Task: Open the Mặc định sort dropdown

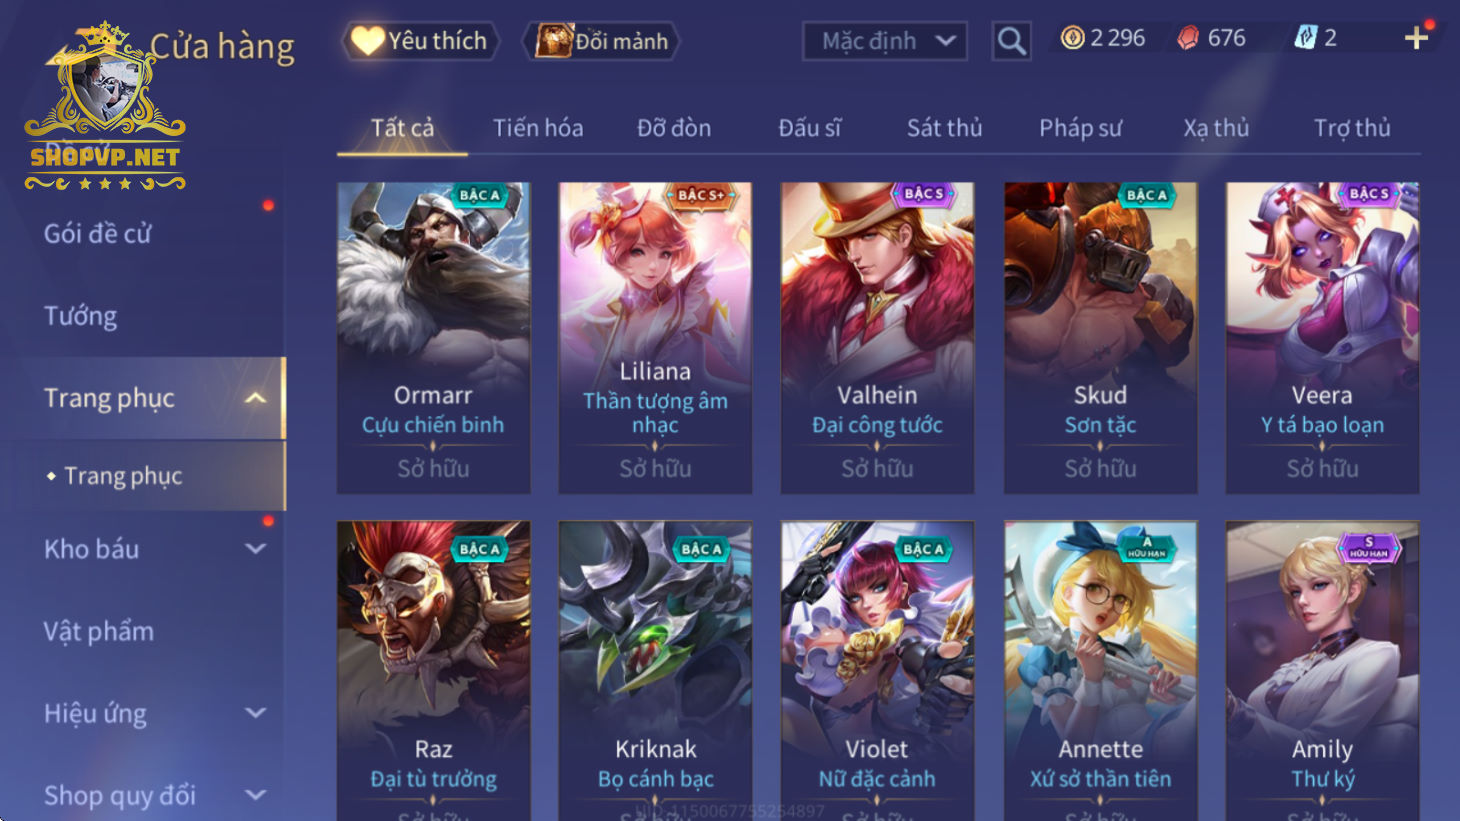Action: [885, 41]
